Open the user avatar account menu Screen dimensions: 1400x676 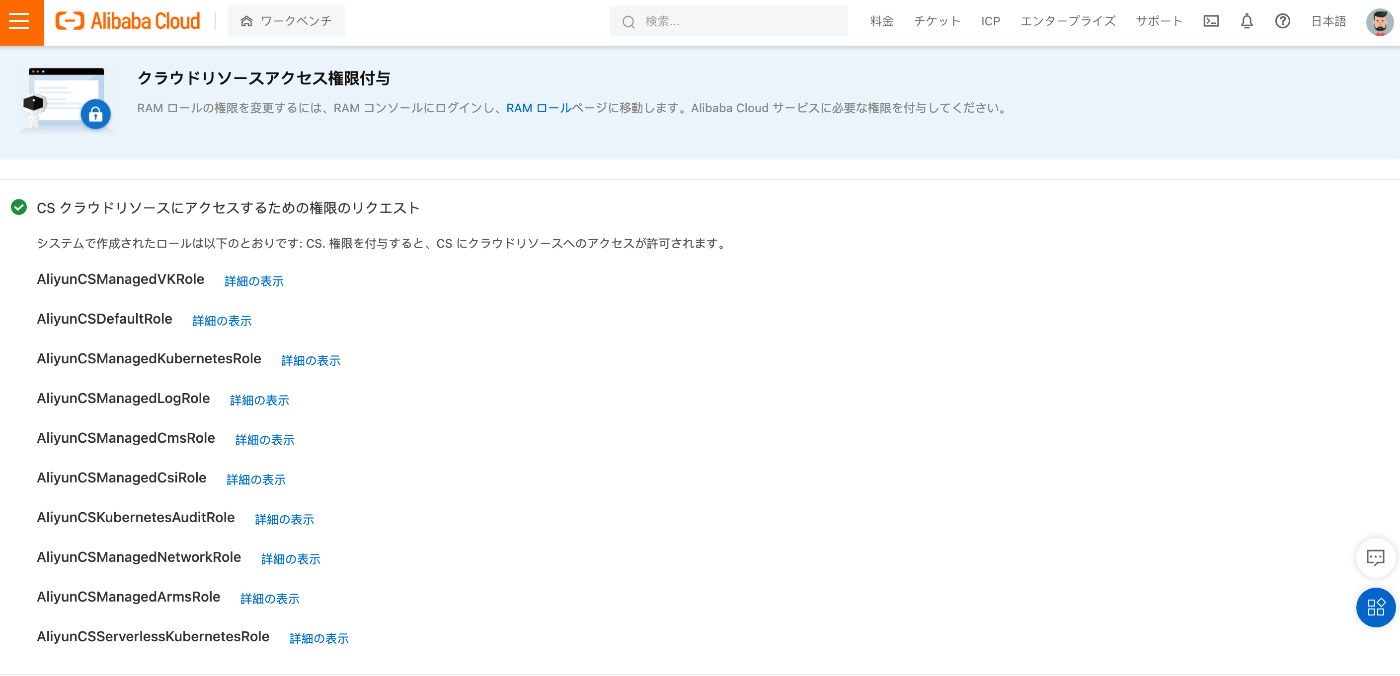point(1380,21)
